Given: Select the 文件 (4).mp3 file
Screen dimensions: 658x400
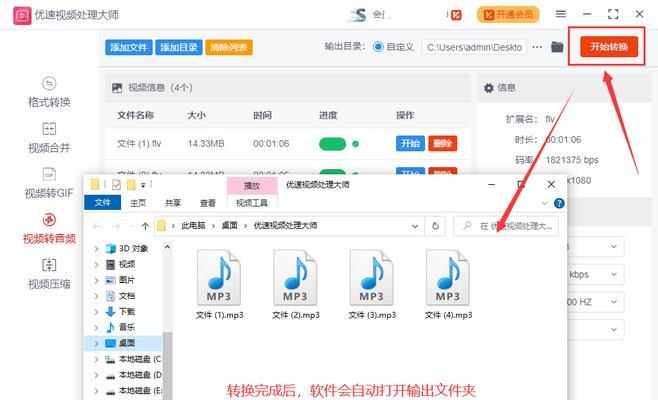Looking at the screenshot, I should coord(448,285).
